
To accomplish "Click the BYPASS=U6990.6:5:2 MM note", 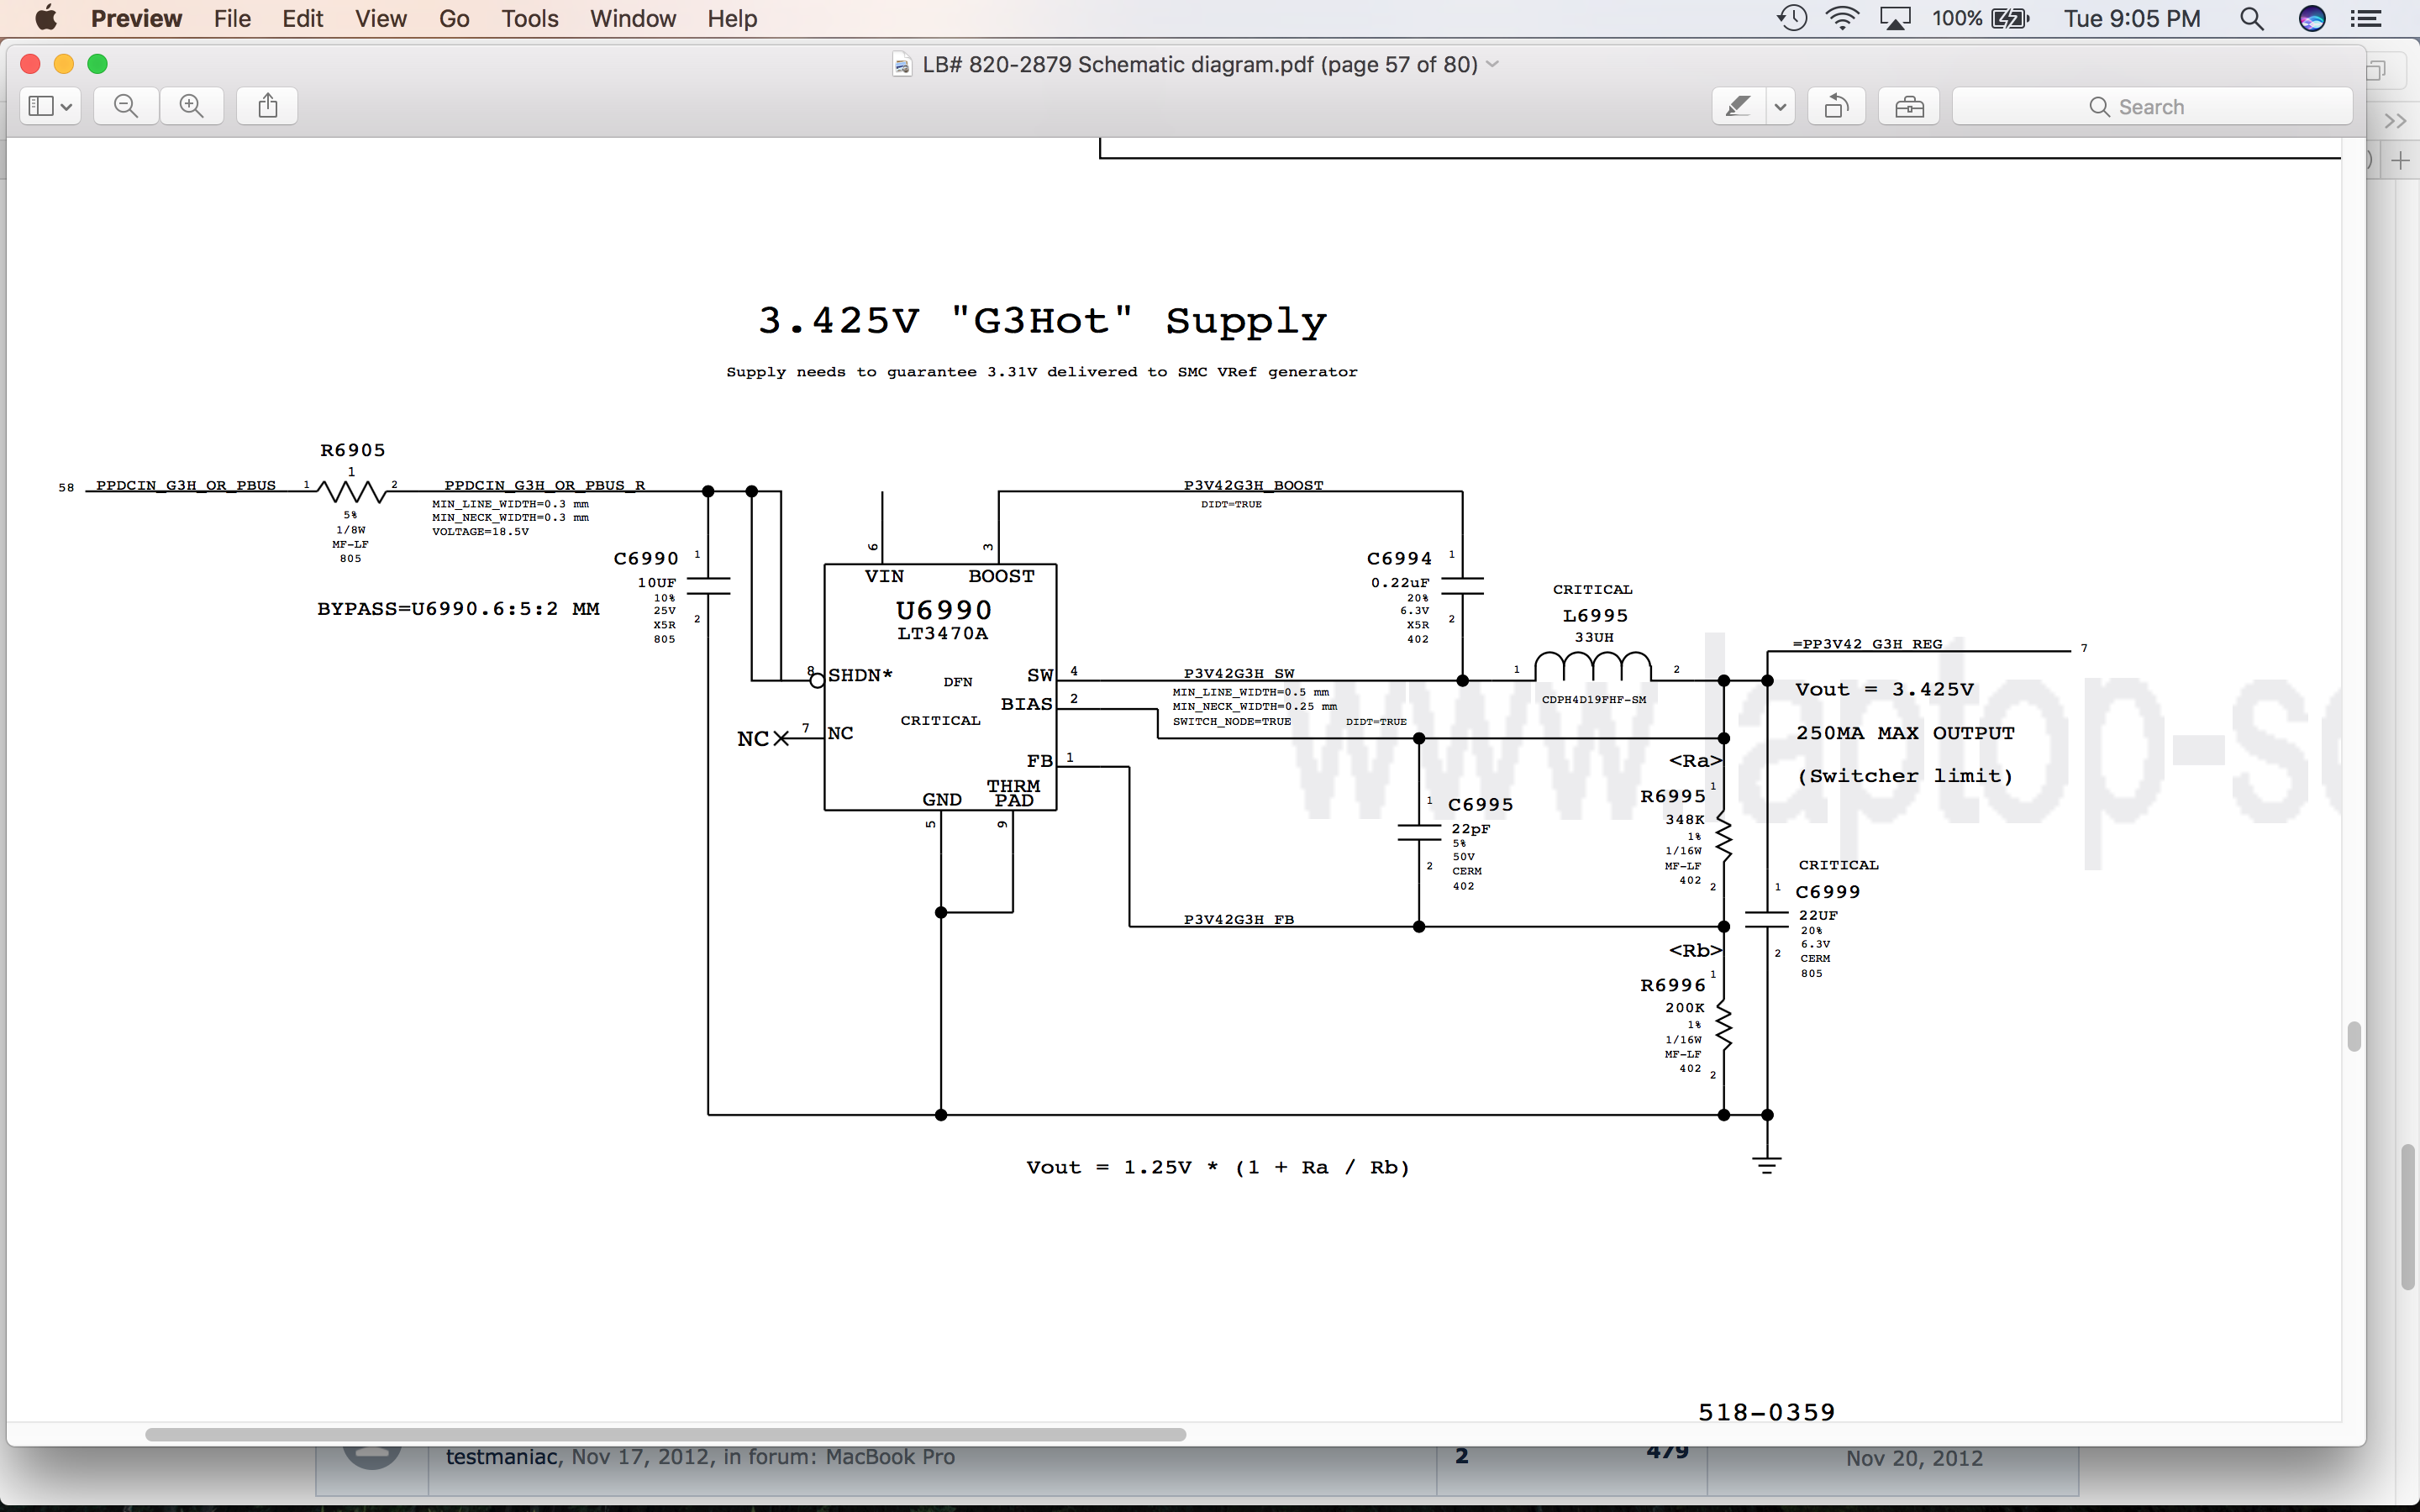I will coord(458,608).
